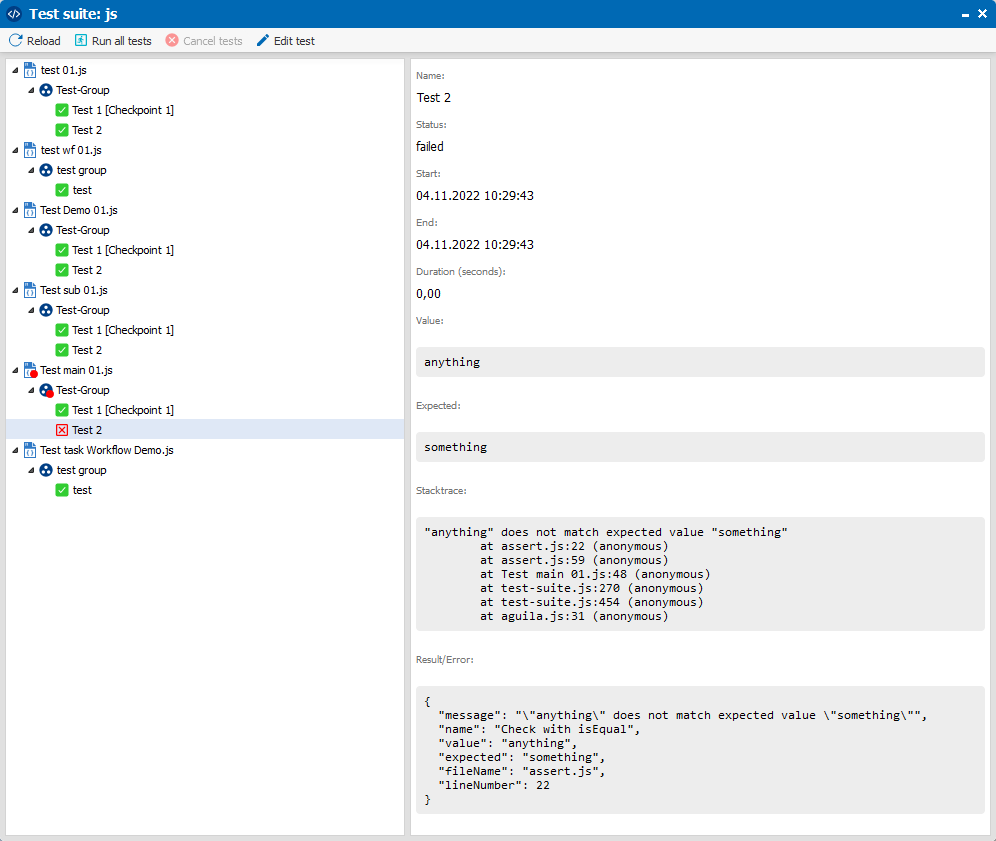
Task: Click the Test suite code icon in title bar
Action: pos(14,13)
